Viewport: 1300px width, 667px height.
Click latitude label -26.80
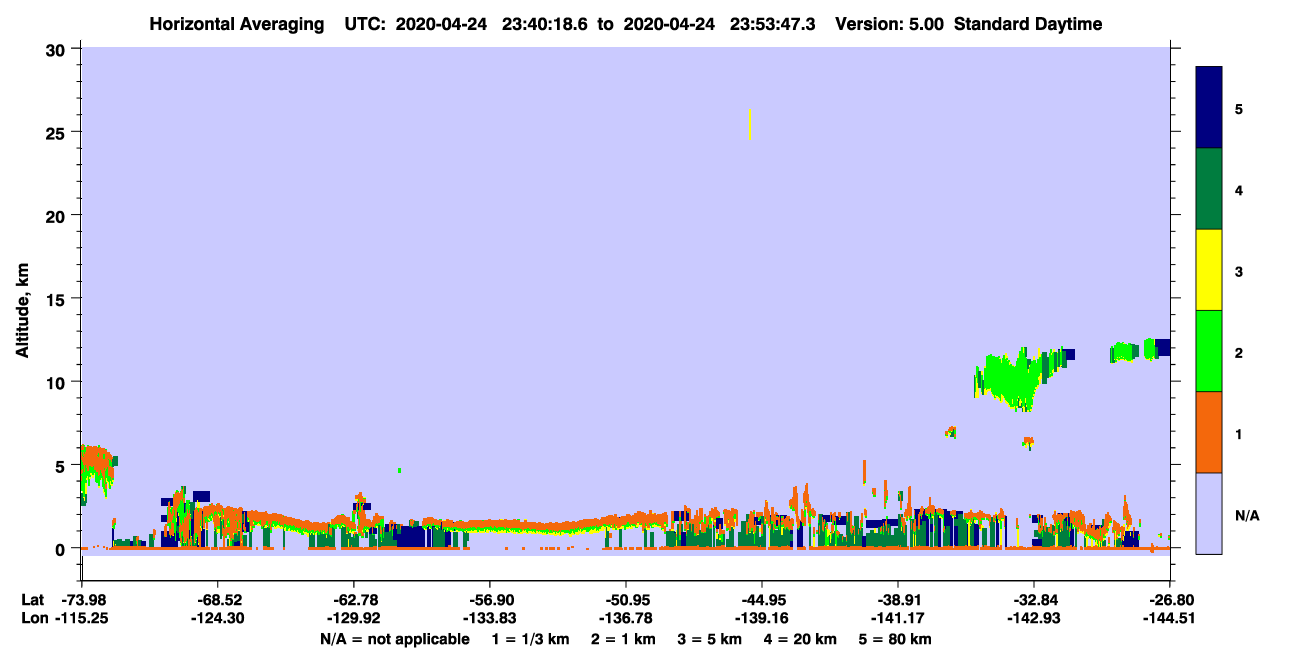pos(1170,600)
